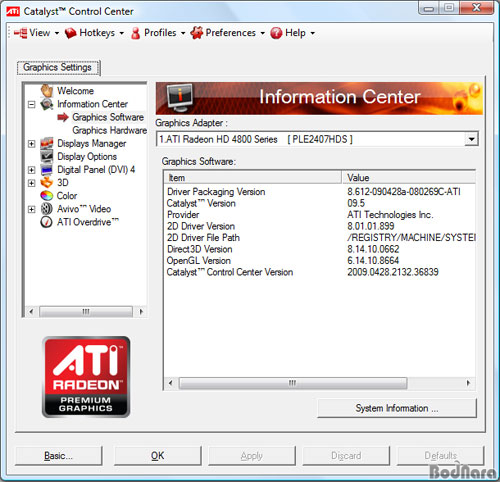Image resolution: width=500 pixels, height=482 pixels.
Task: Select the Graphics Settings tab
Action: [58, 68]
